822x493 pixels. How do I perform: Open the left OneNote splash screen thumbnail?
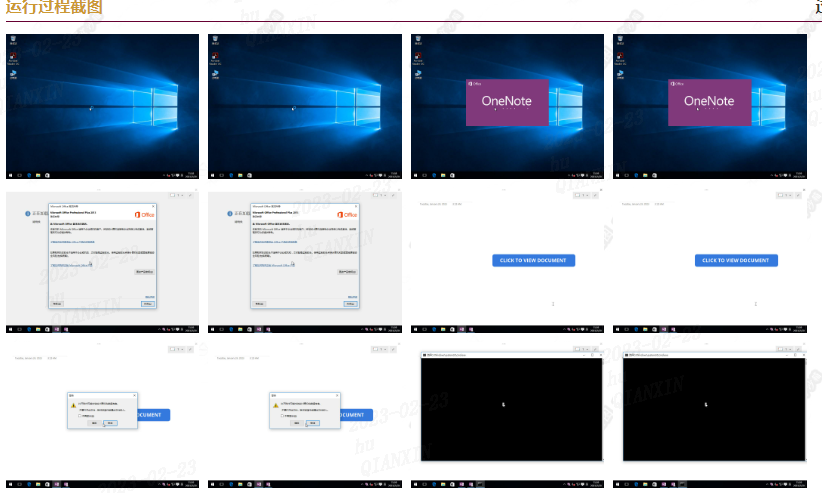coord(507,106)
